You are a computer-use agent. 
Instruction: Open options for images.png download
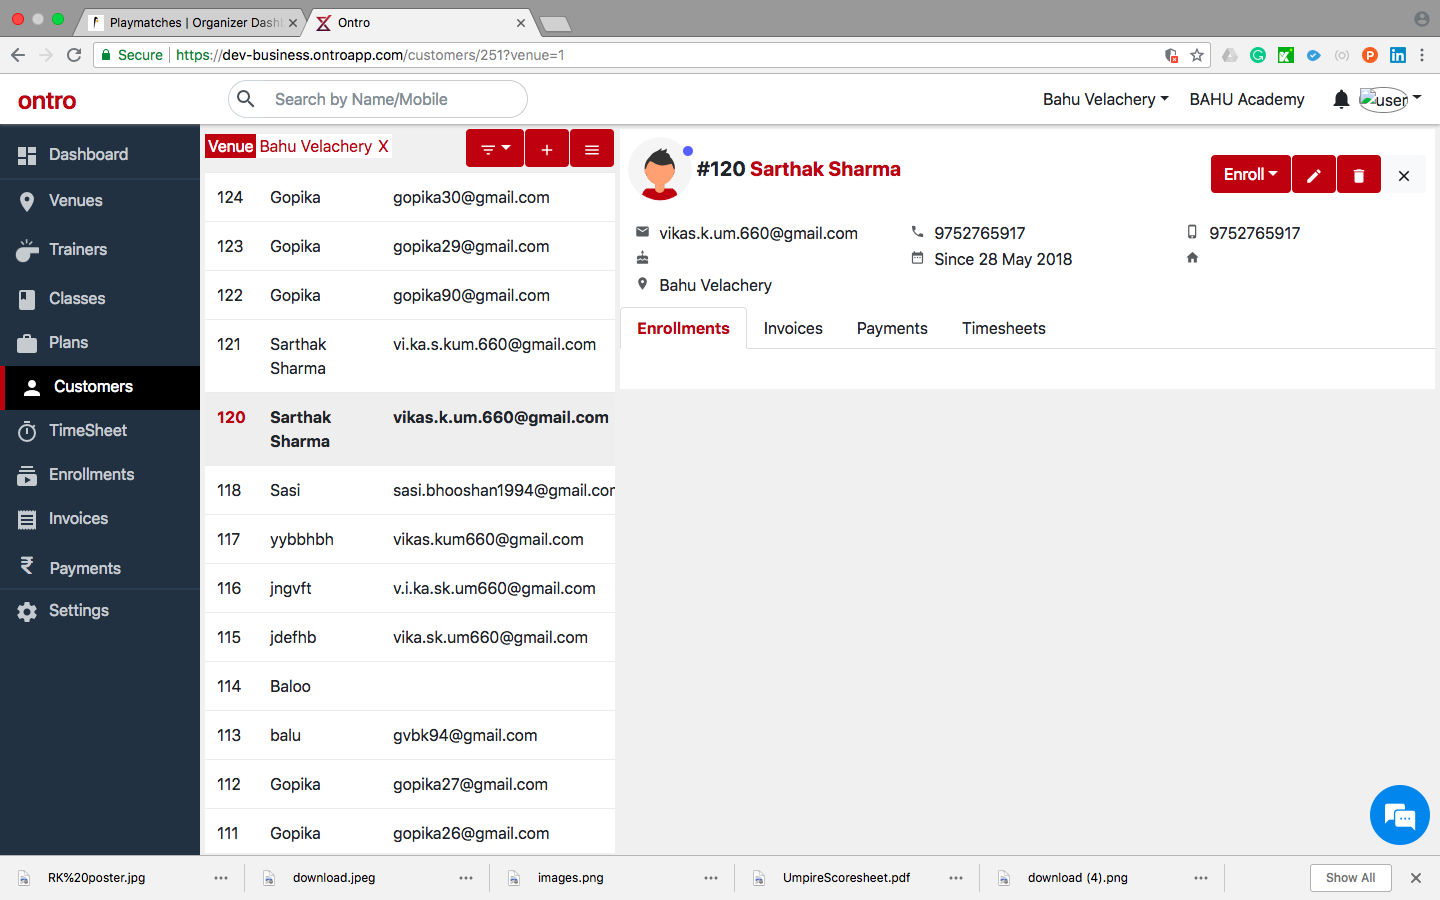coord(711,878)
